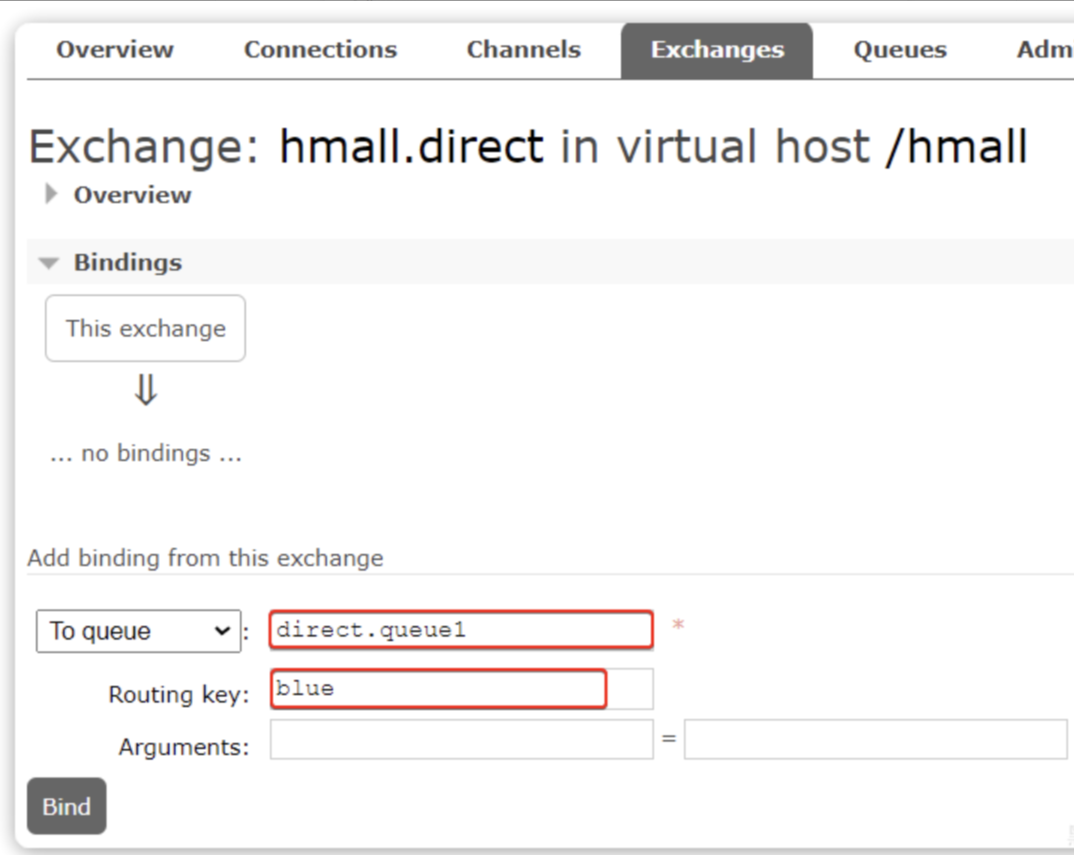
Task: Click the /hmall virtual host name
Action: pos(956,146)
